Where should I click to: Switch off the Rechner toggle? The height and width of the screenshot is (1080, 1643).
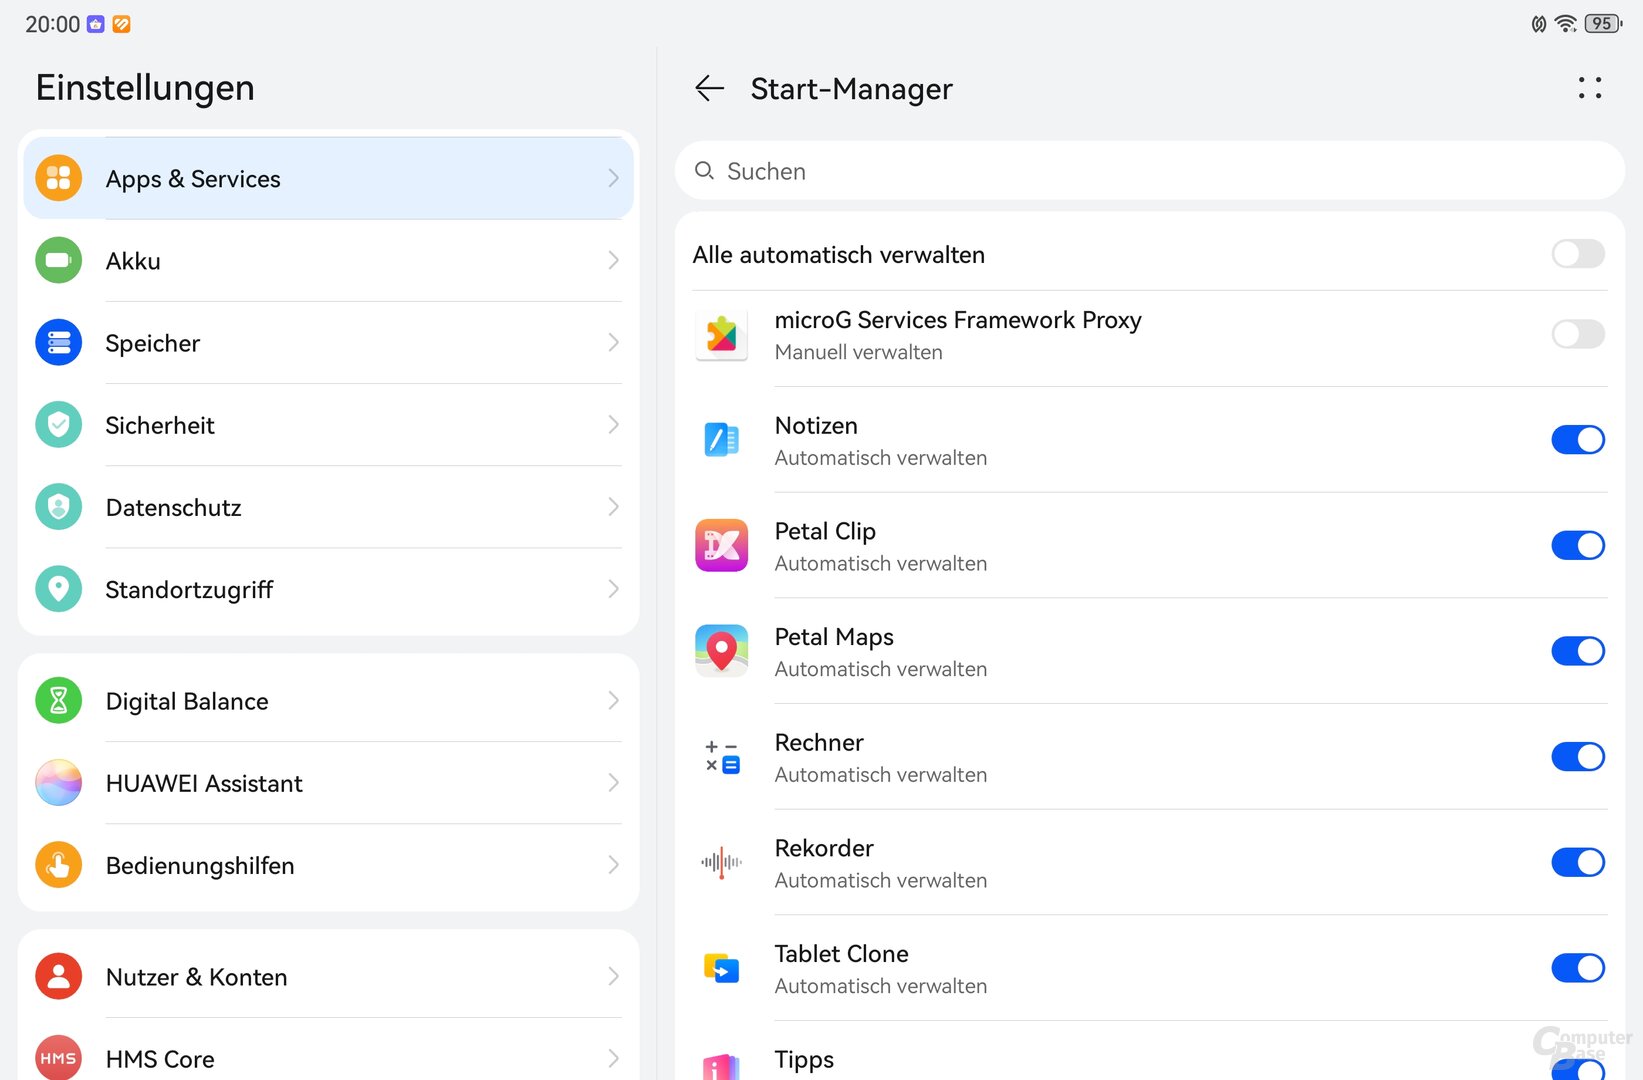[x=1578, y=757]
